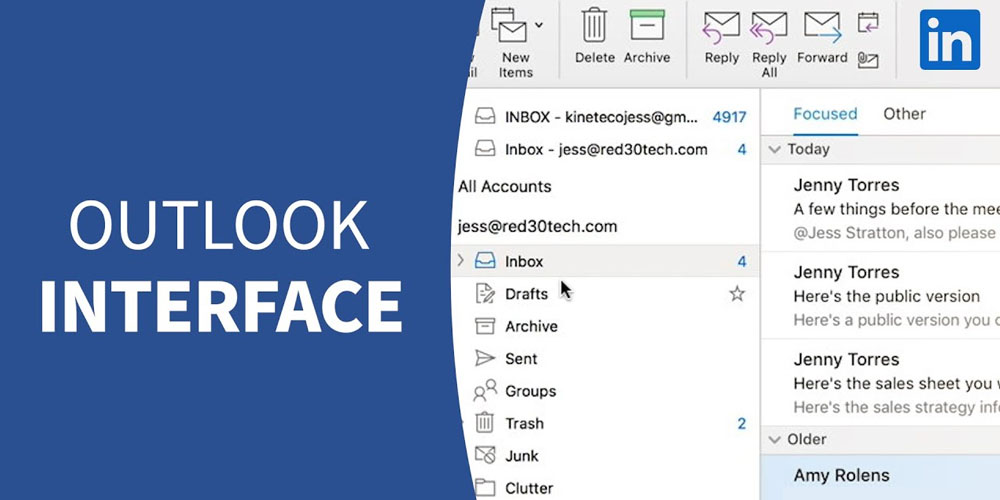
Task: Click the Delete trash icon in toolbar
Action: click(x=594, y=26)
